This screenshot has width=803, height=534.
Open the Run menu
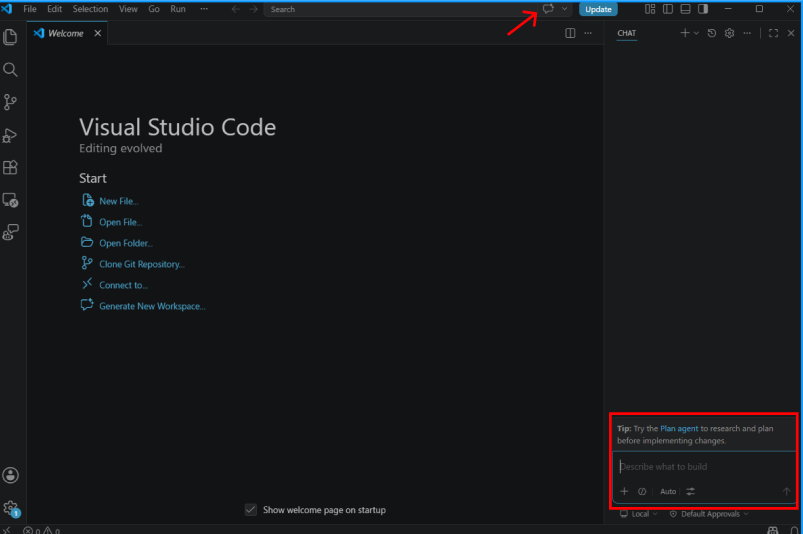178,9
